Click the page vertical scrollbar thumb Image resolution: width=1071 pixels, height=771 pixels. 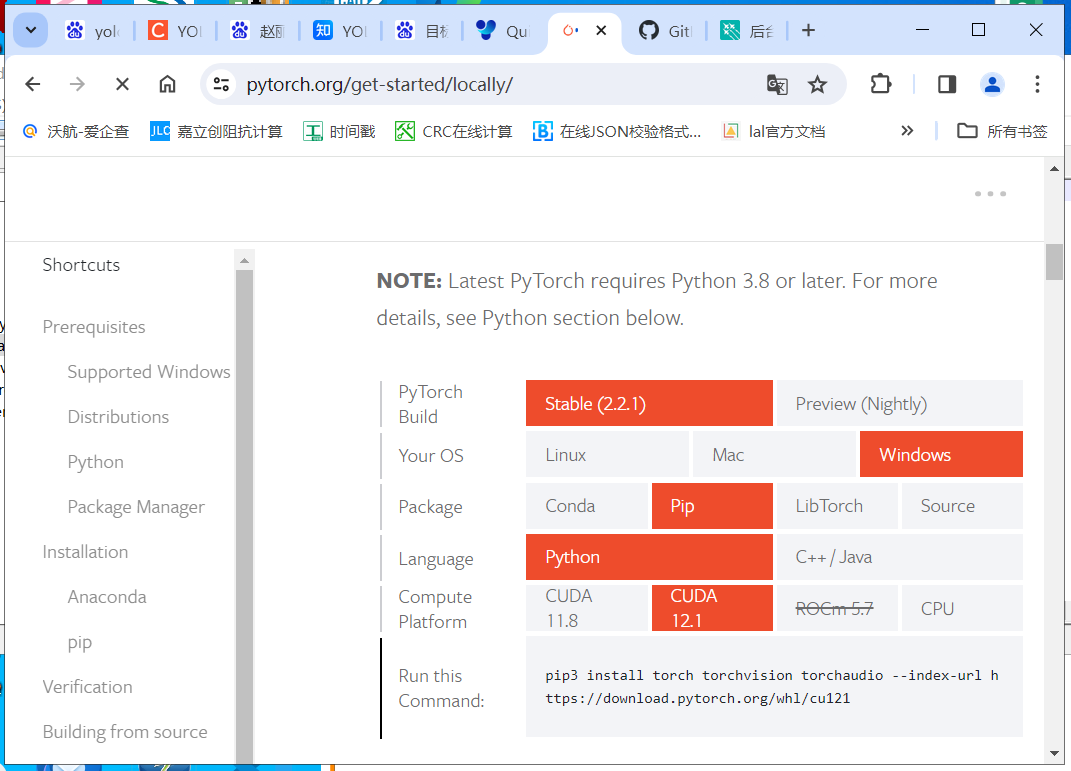pyautogui.click(x=1054, y=262)
